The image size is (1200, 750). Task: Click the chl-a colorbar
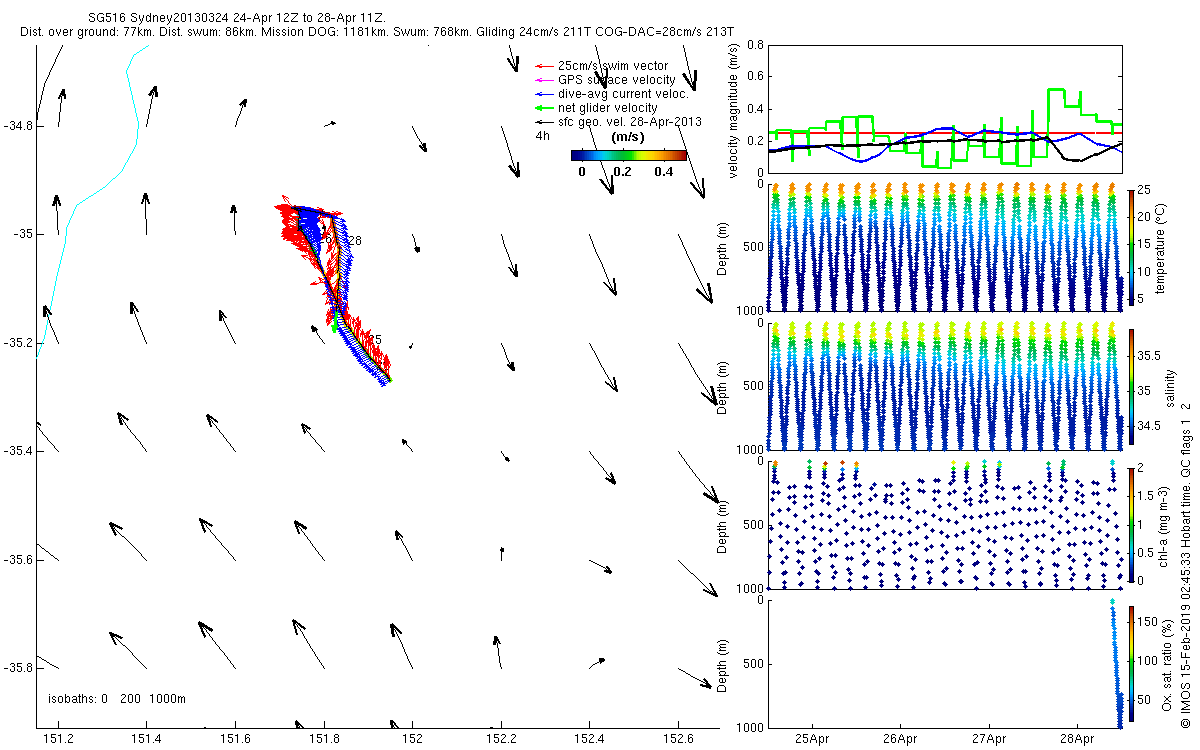(1131, 525)
